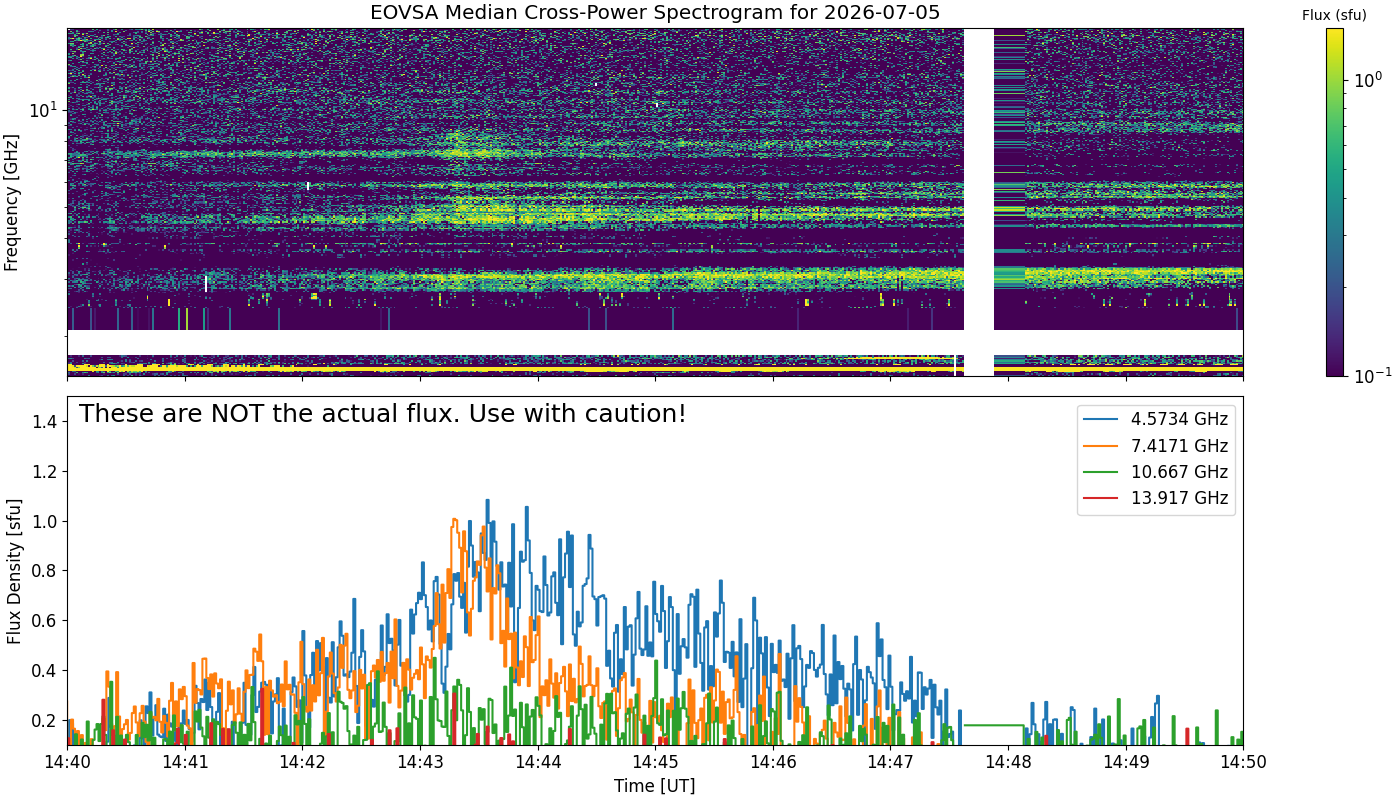Click the 14:43 time axis tick label

click(420, 762)
